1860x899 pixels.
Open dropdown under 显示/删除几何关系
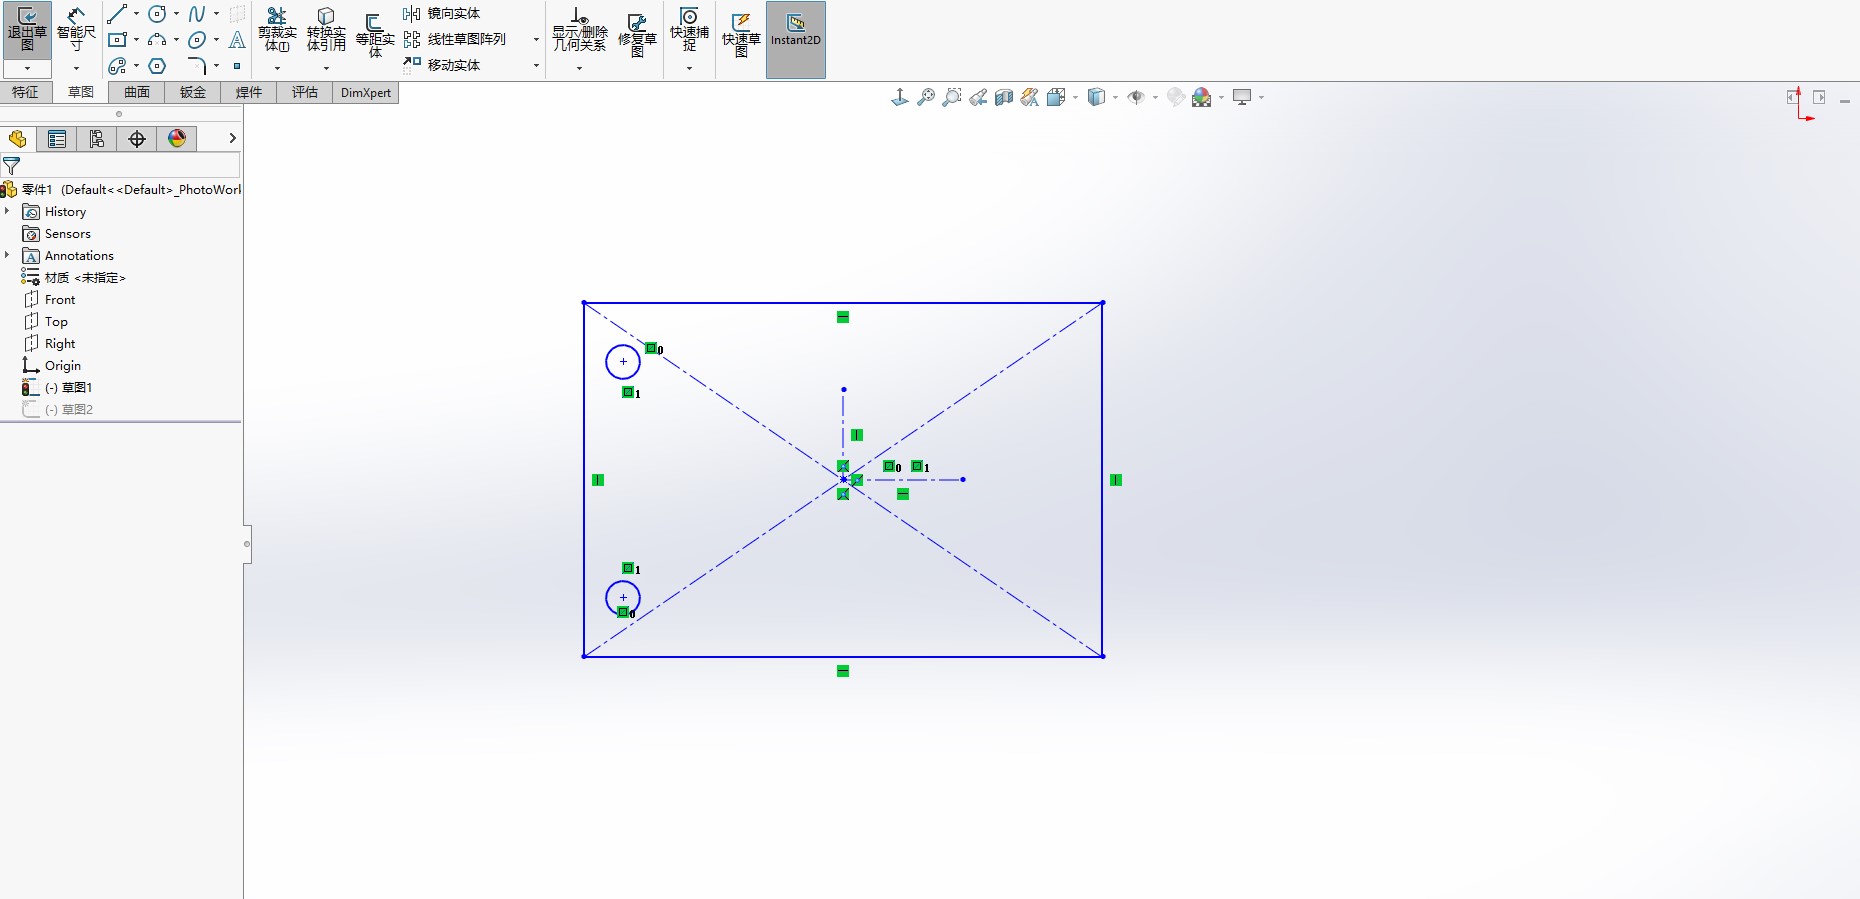[579, 69]
